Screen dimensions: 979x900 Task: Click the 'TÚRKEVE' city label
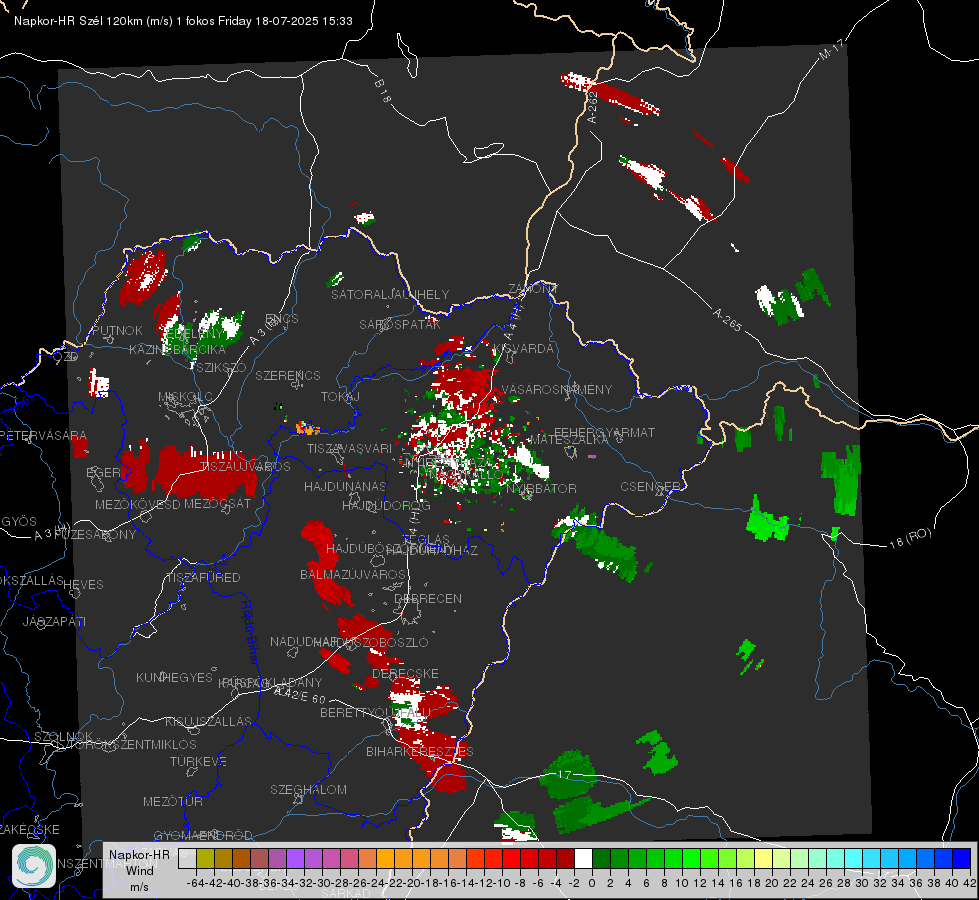tap(198, 761)
